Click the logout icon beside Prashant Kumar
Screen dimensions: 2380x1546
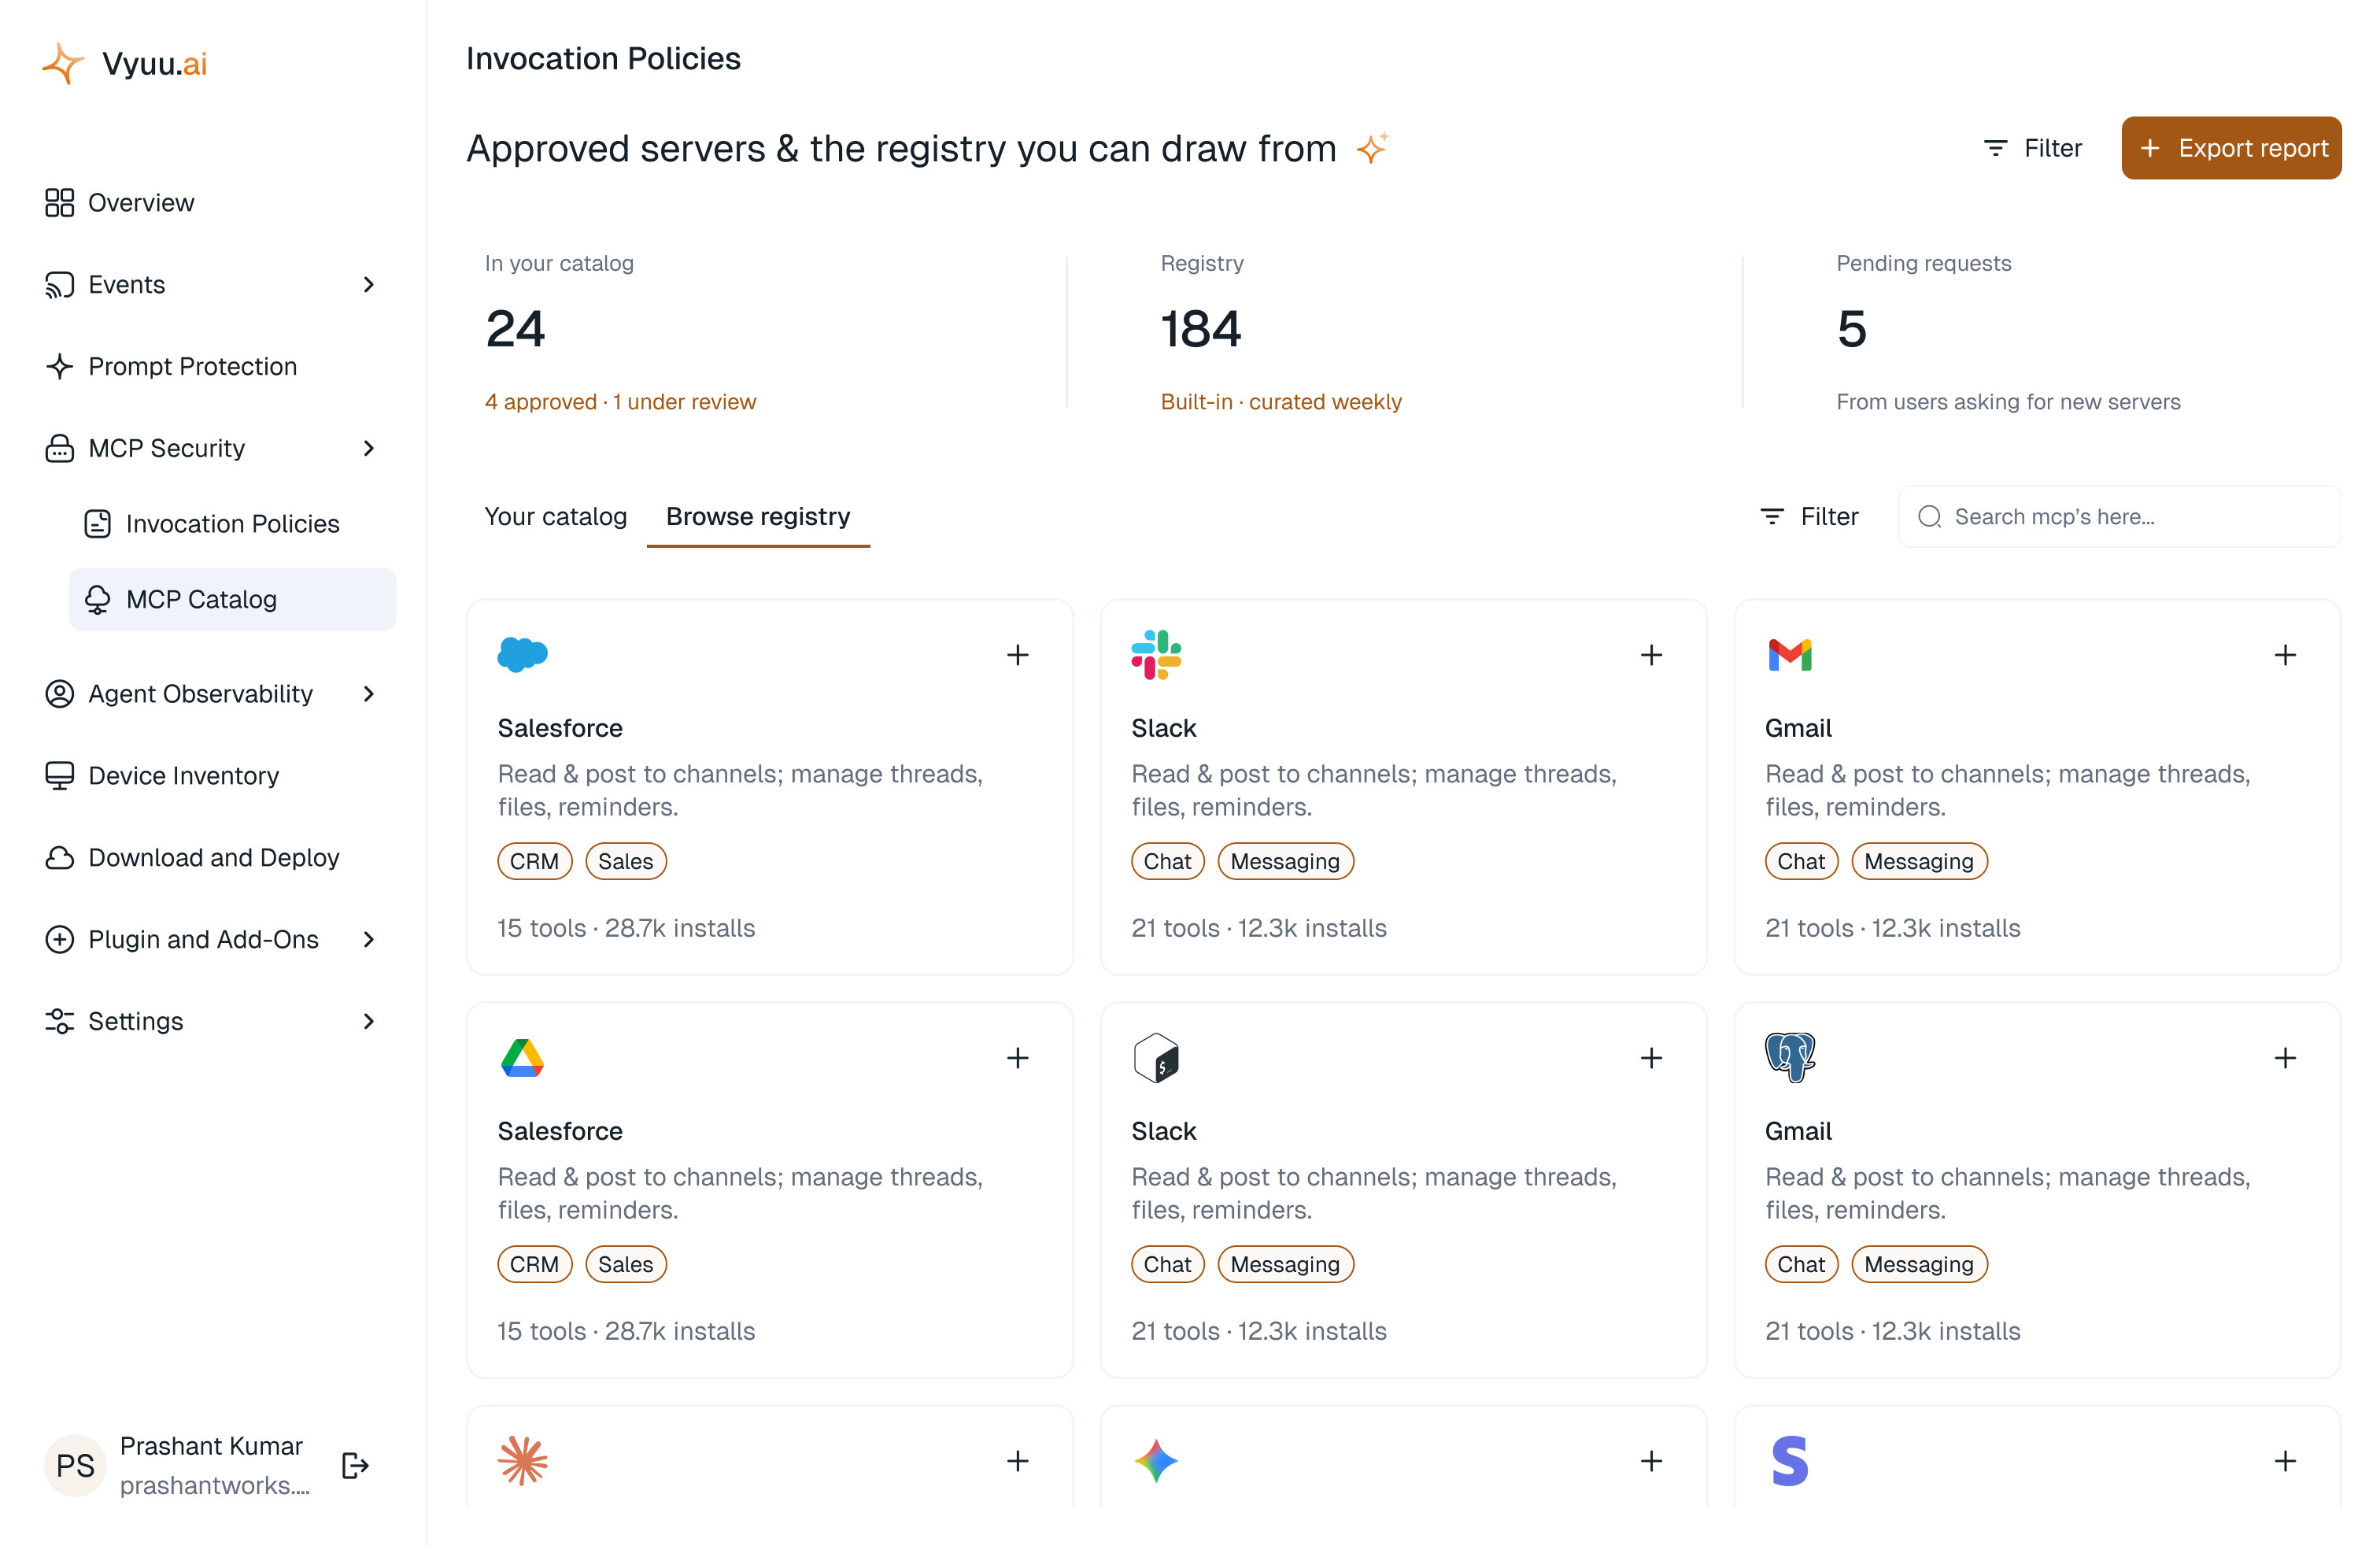(x=355, y=1465)
